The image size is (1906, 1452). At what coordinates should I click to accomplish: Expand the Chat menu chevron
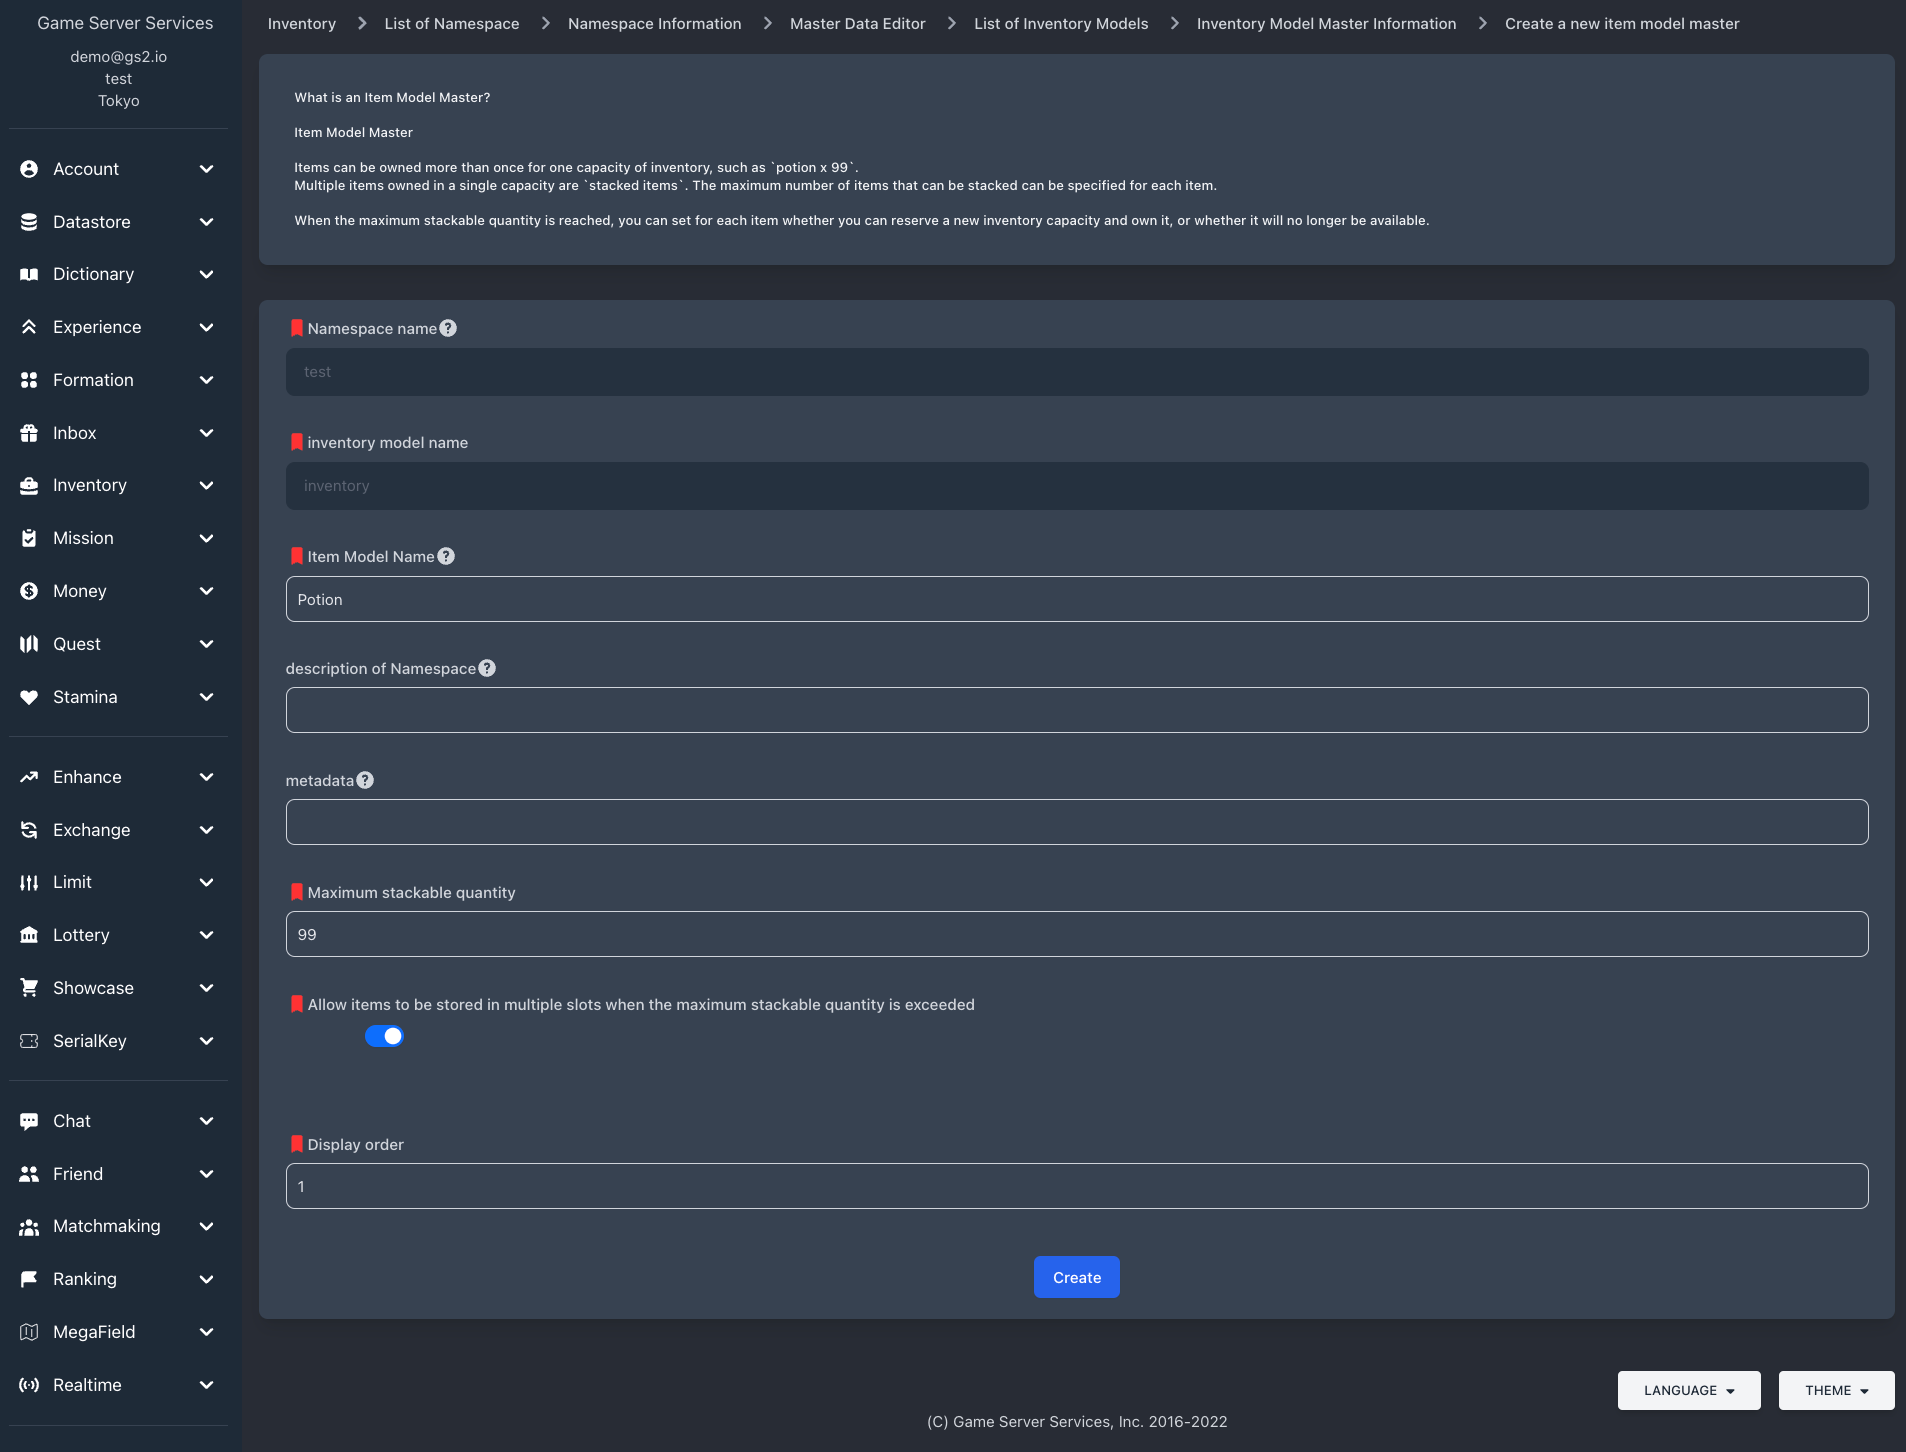click(207, 1121)
